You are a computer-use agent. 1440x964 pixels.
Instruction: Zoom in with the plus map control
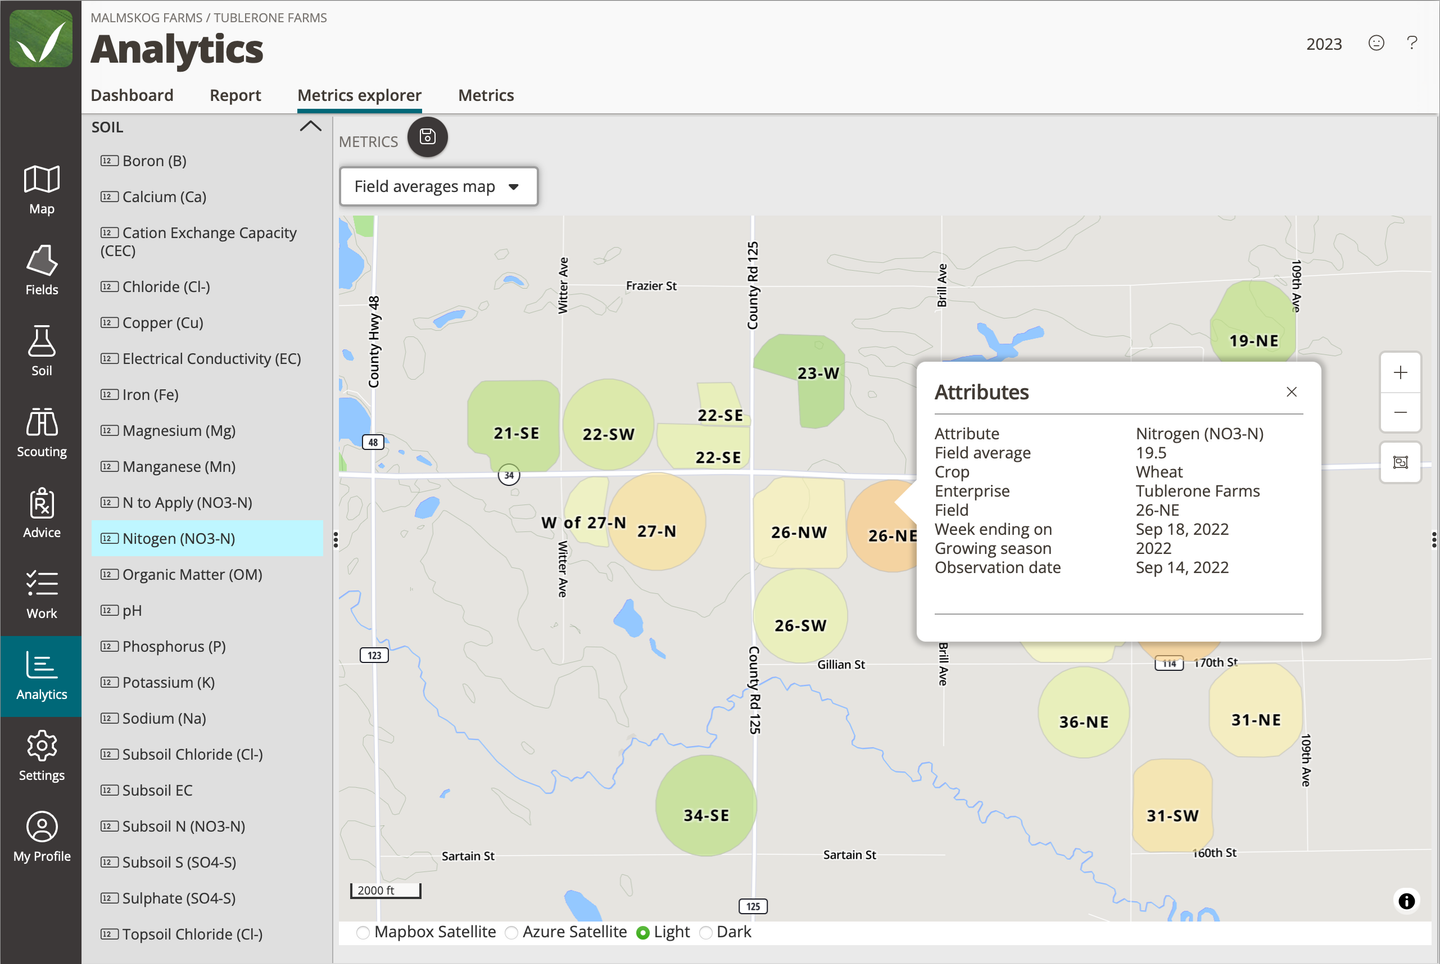(x=1400, y=371)
